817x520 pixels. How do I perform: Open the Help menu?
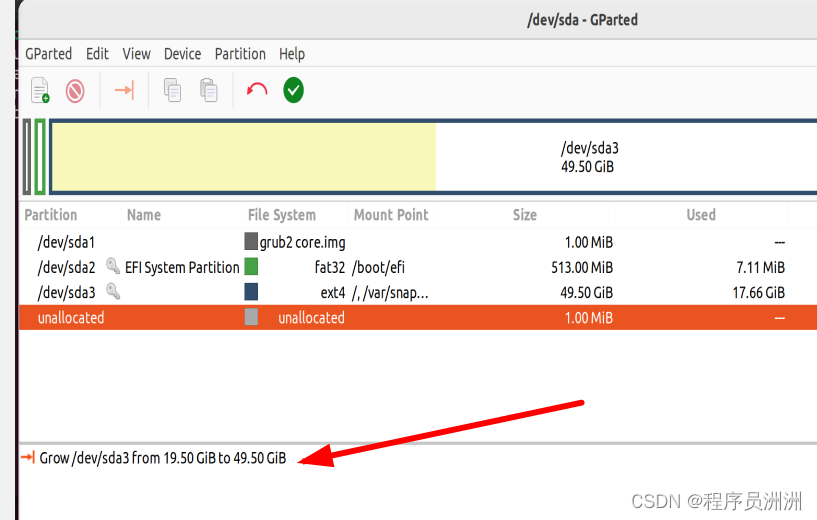coord(292,54)
